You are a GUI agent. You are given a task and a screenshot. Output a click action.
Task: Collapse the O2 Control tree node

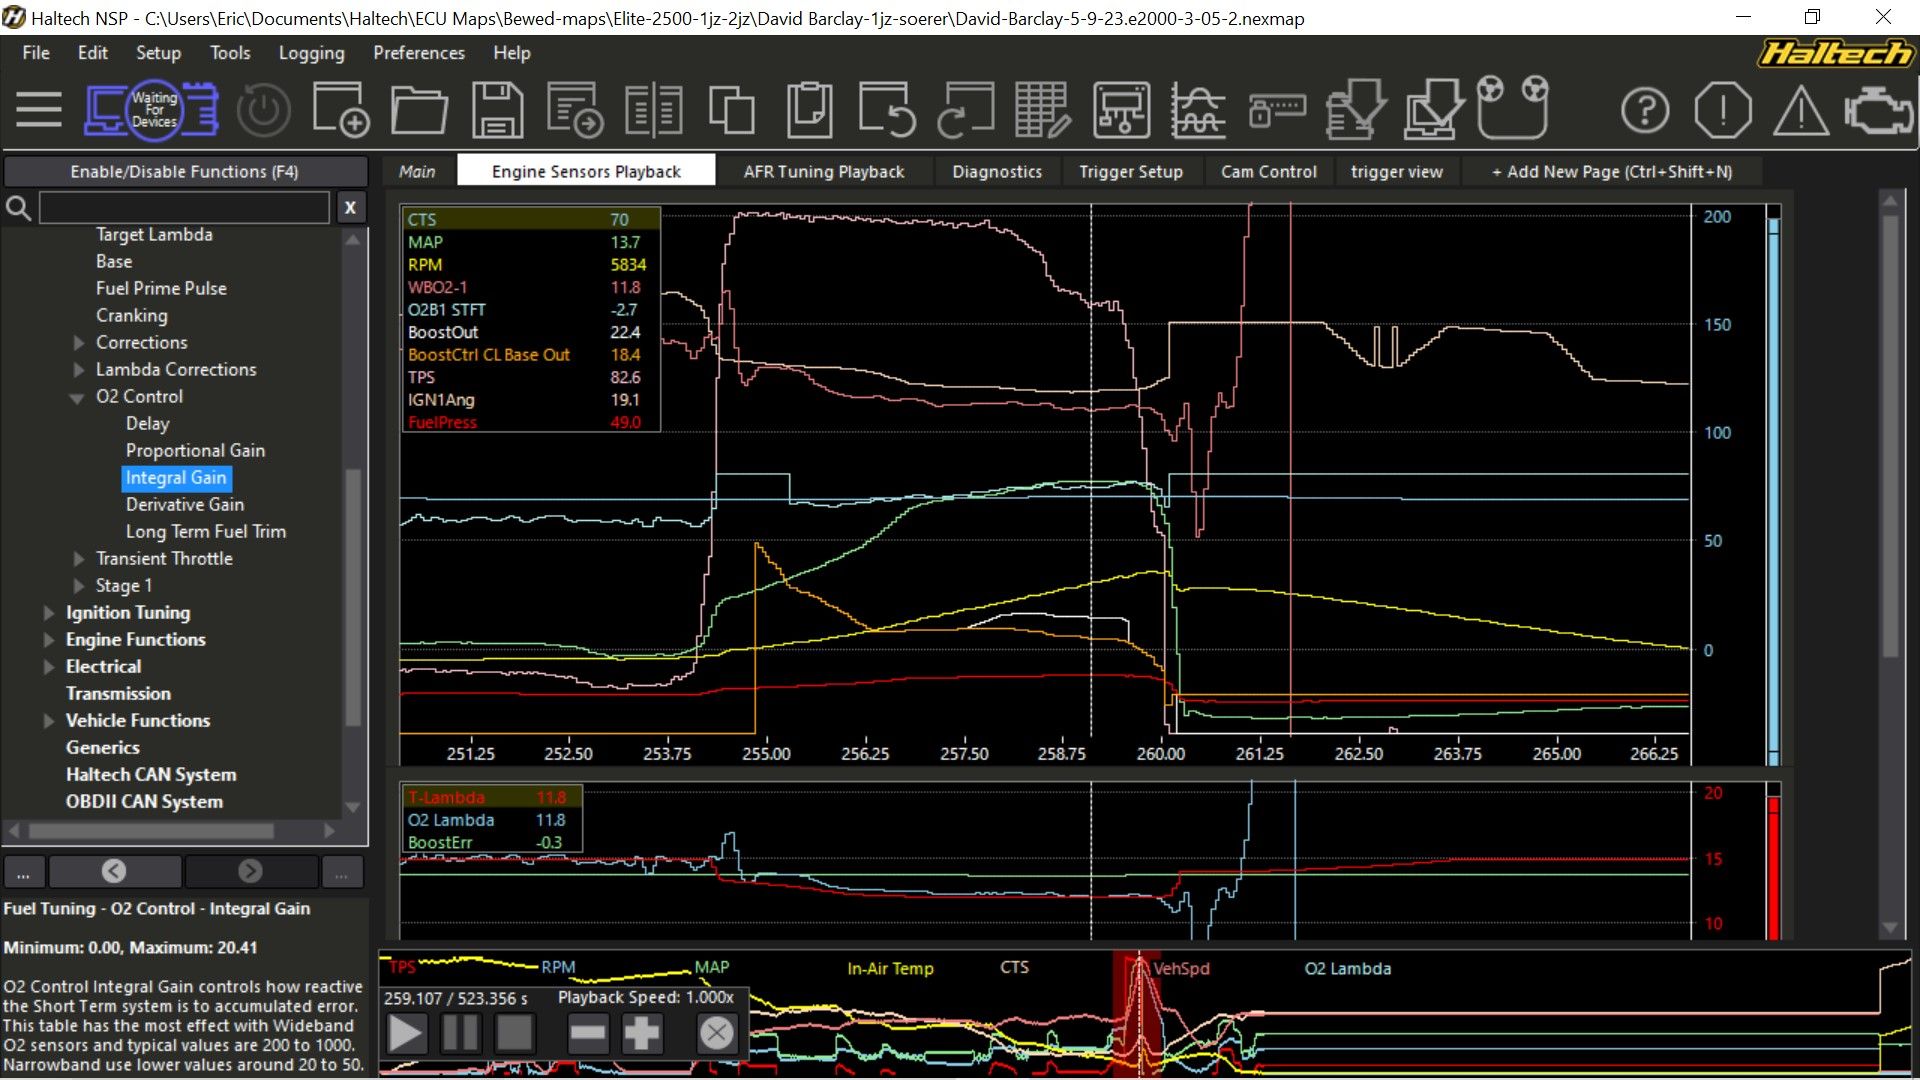(x=77, y=398)
